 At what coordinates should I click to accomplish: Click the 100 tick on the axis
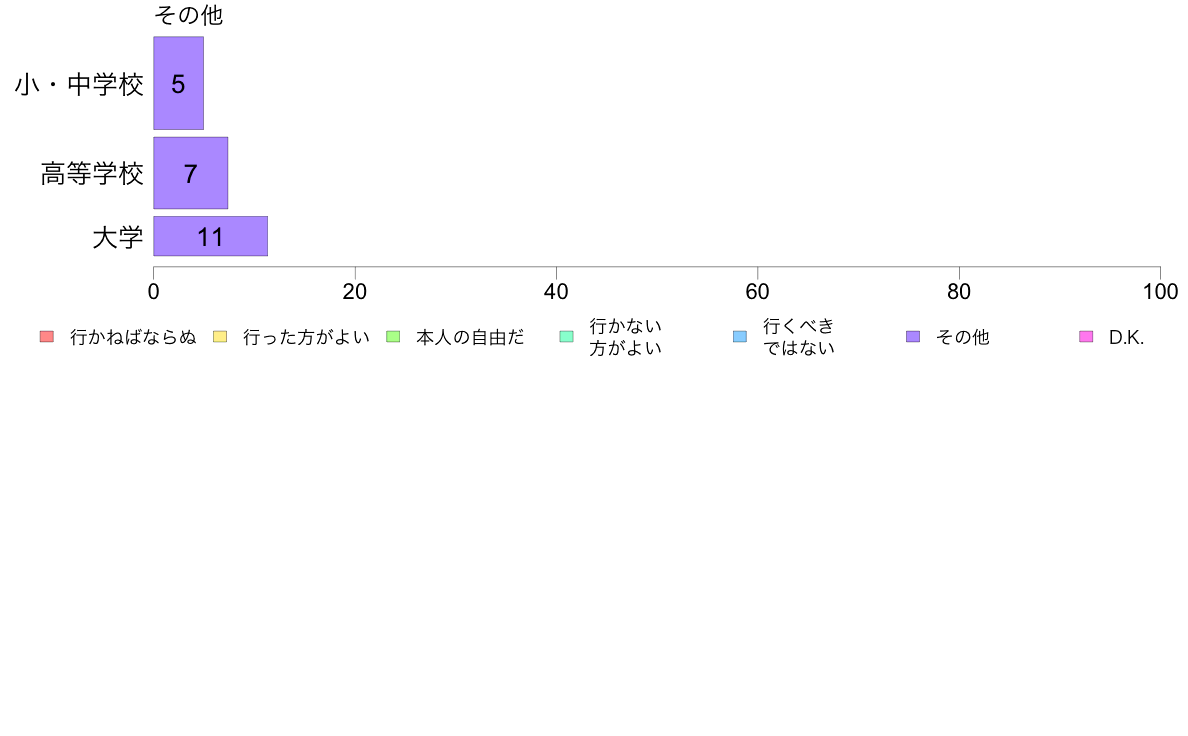(x=1160, y=292)
